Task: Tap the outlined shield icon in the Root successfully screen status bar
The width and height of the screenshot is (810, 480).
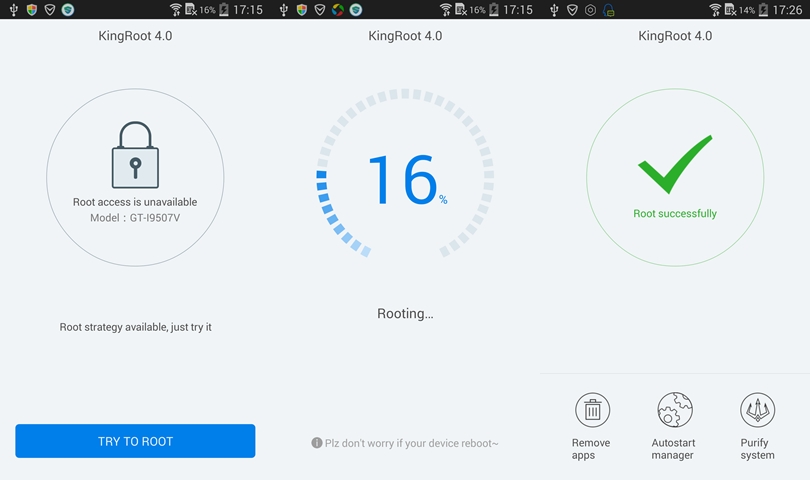Action: [x=572, y=9]
